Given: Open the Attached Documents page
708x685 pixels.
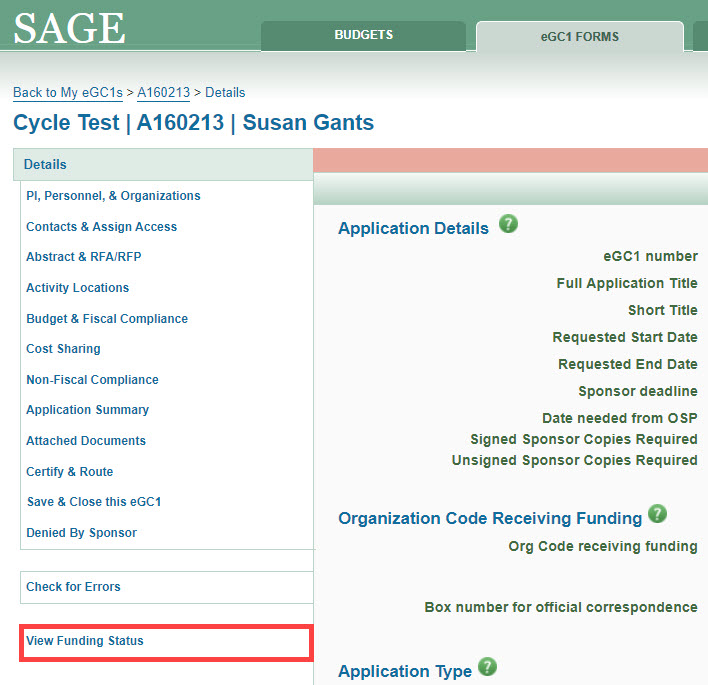Looking at the screenshot, I should pos(86,441).
